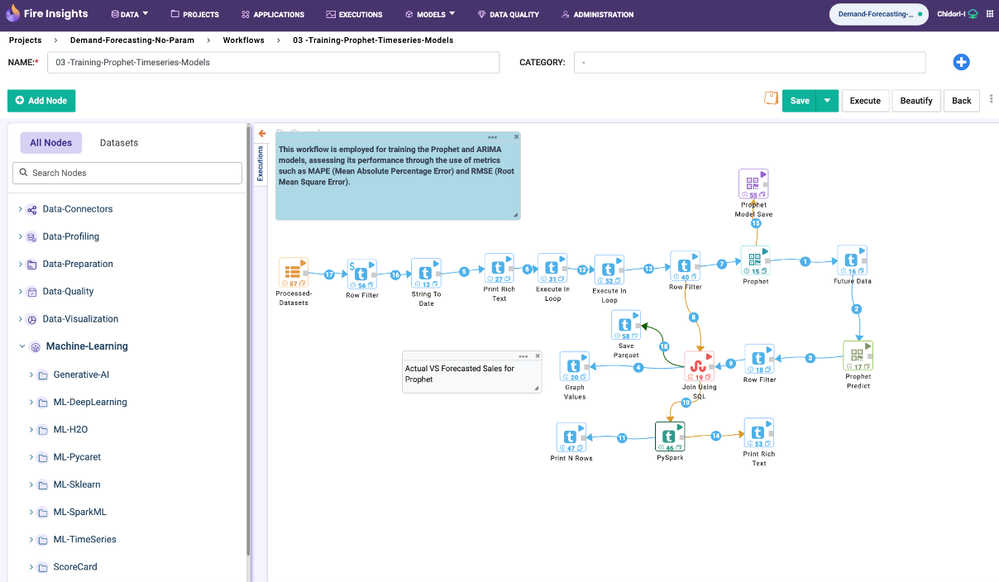The image size is (999, 582).
Task: Click the Prophet Predict node
Action: (x=857, y=357)
